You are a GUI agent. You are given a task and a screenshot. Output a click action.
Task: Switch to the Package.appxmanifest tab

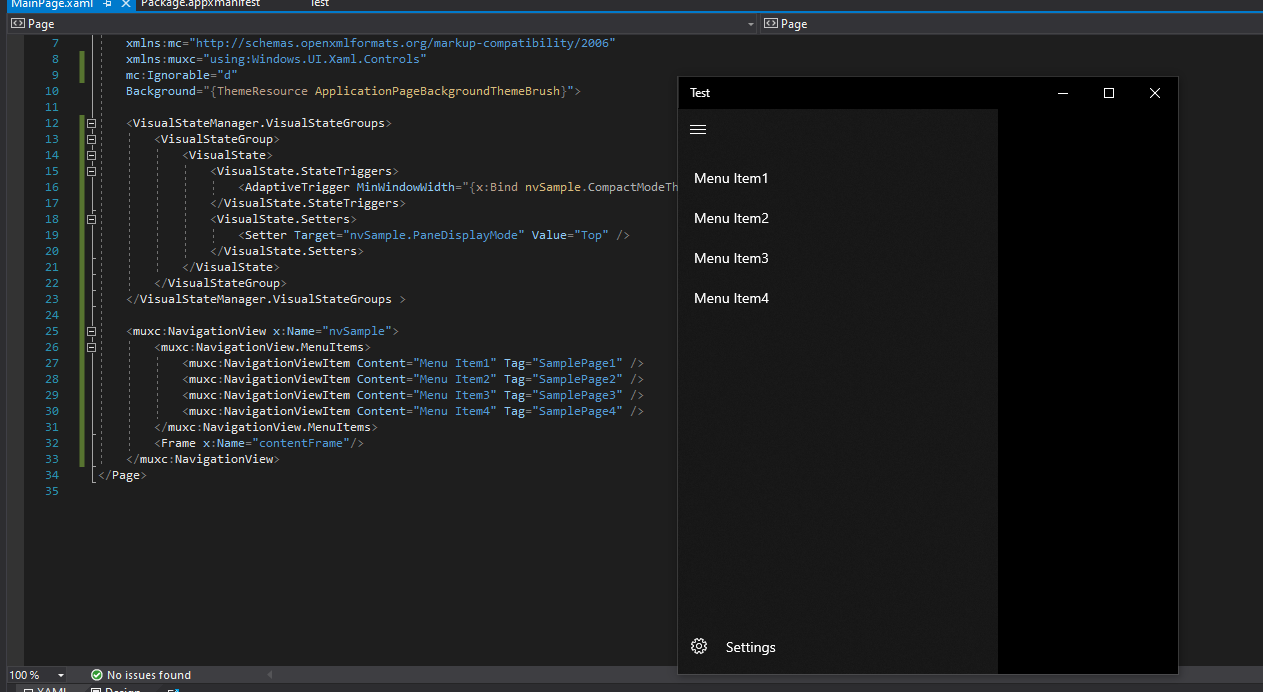coord(200,5)
